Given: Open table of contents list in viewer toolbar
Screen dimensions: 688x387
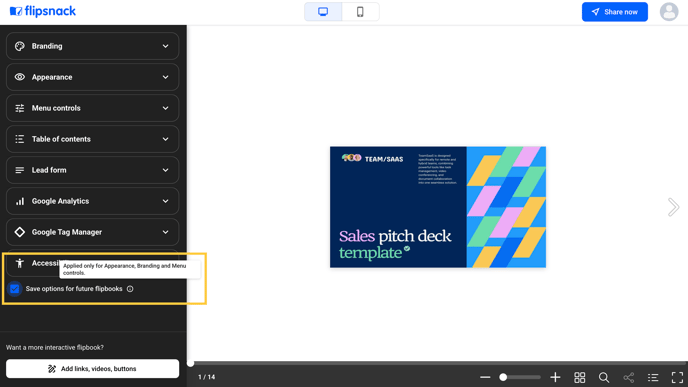Looking at the screenshot, I should pyautogui.click(x=653, y=377).
